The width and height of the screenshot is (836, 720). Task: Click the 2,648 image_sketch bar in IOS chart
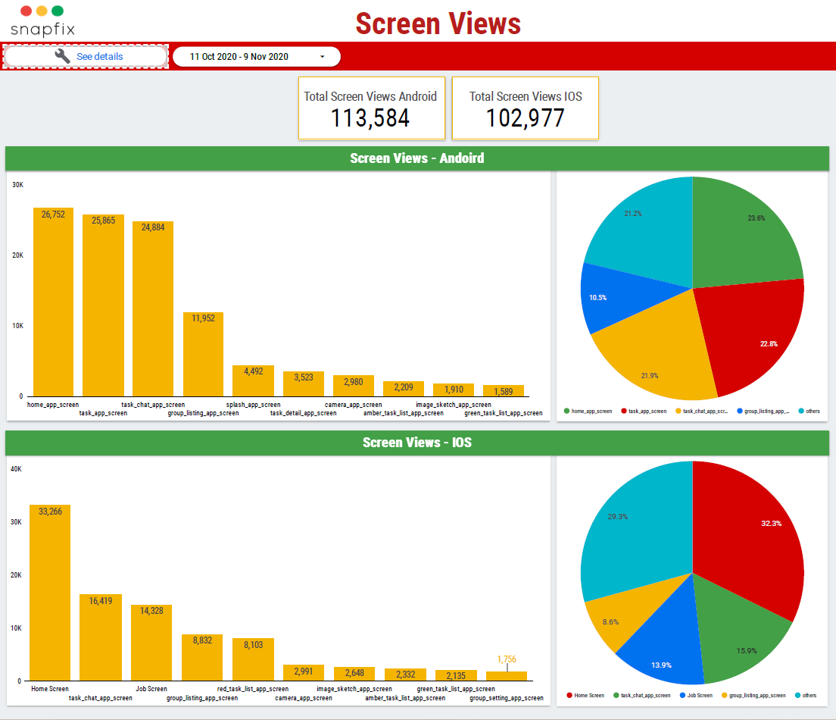pos(355,674)
